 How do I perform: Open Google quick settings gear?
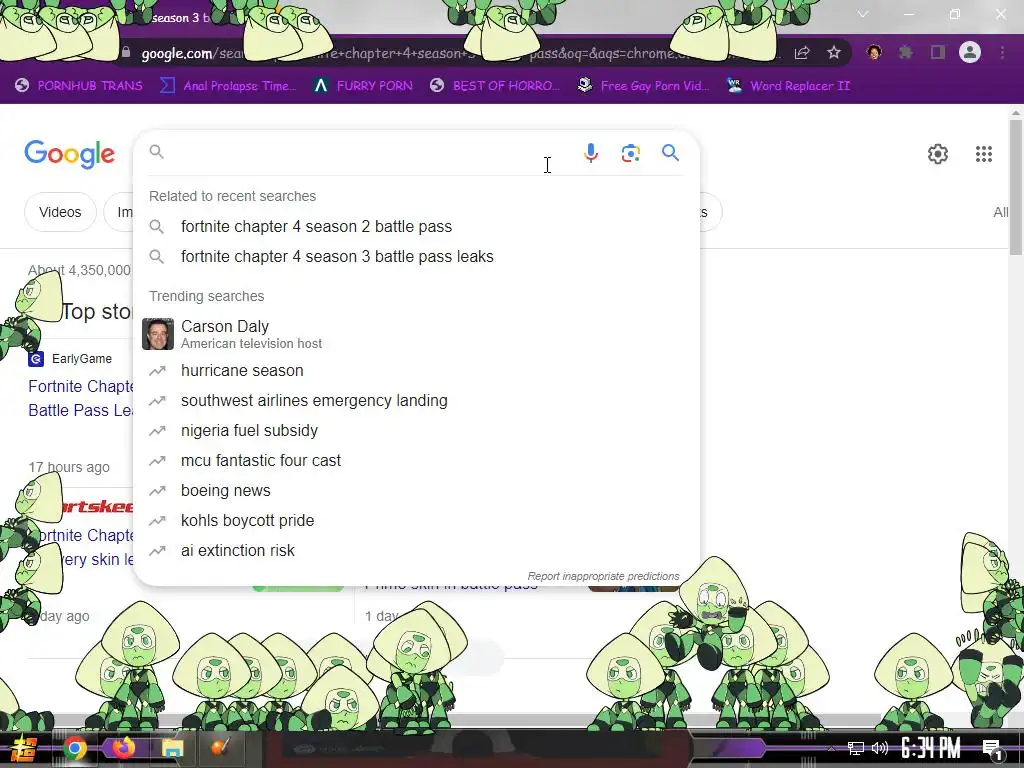tap(938, 154)
